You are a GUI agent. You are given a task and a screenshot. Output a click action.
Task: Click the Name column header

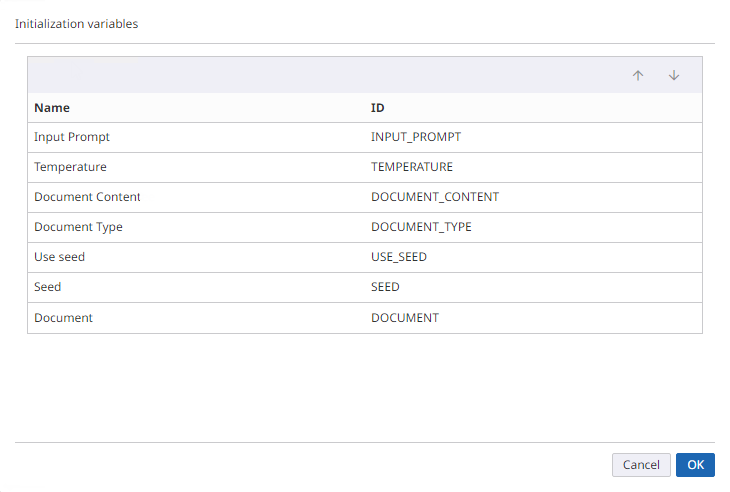[x=52, y=108]
